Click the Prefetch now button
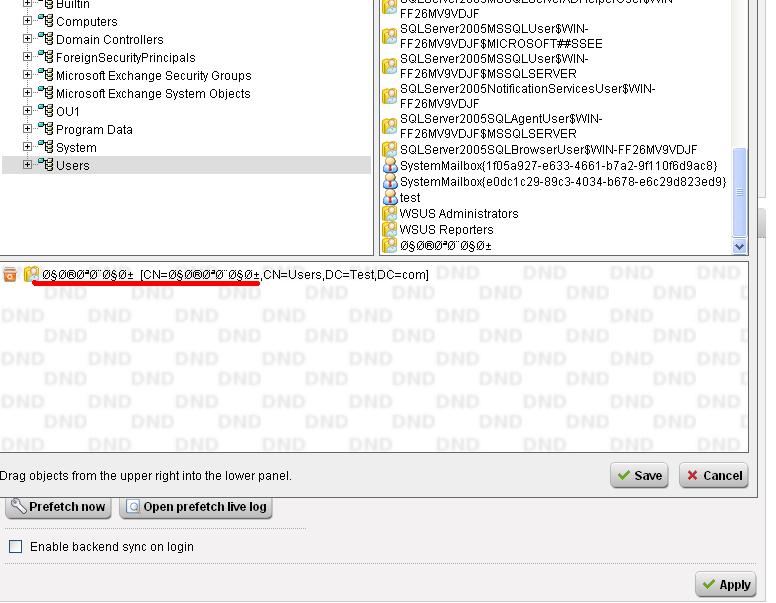This screenshot has width=776, height=603. (x=58, y=506)
